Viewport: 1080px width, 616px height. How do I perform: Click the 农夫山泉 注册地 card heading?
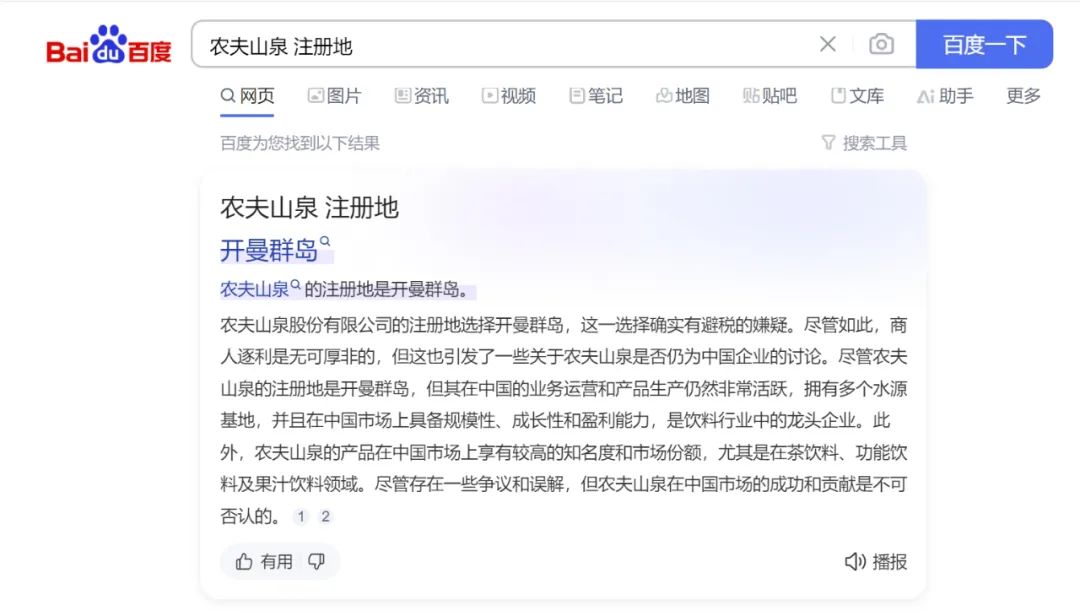pos(309,207)
